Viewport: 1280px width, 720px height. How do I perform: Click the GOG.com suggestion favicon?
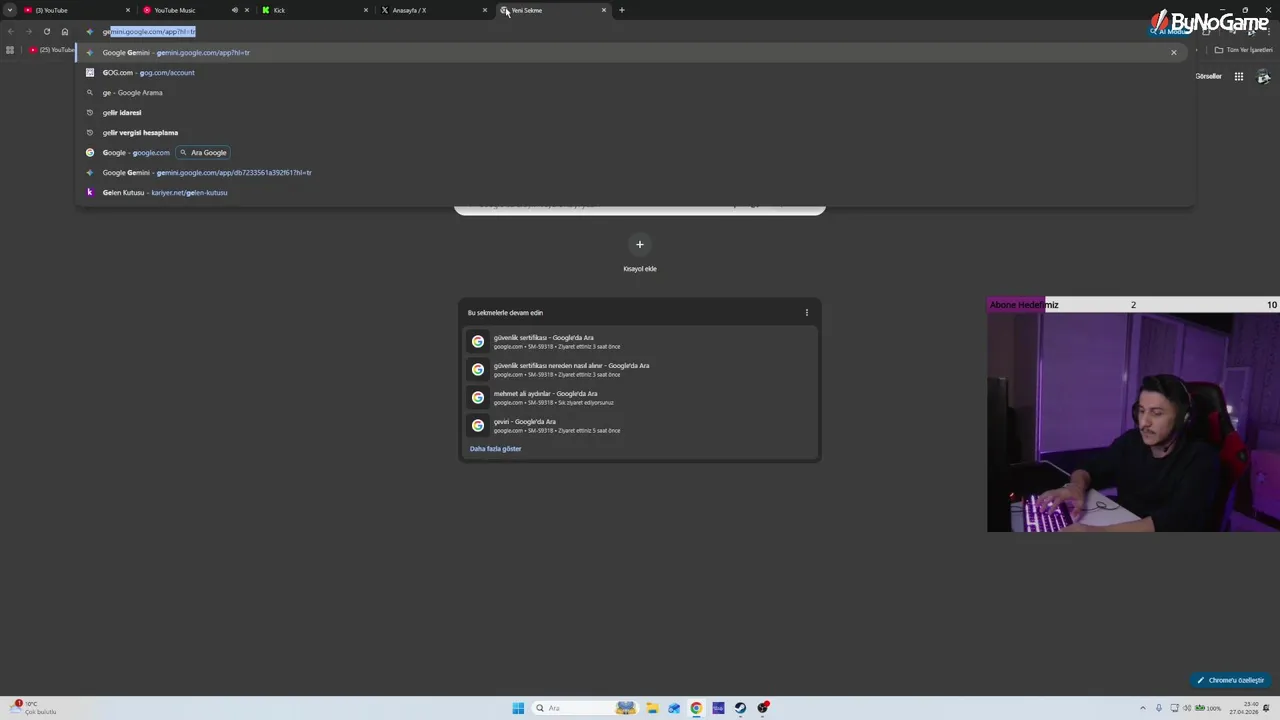click(90, 72)
